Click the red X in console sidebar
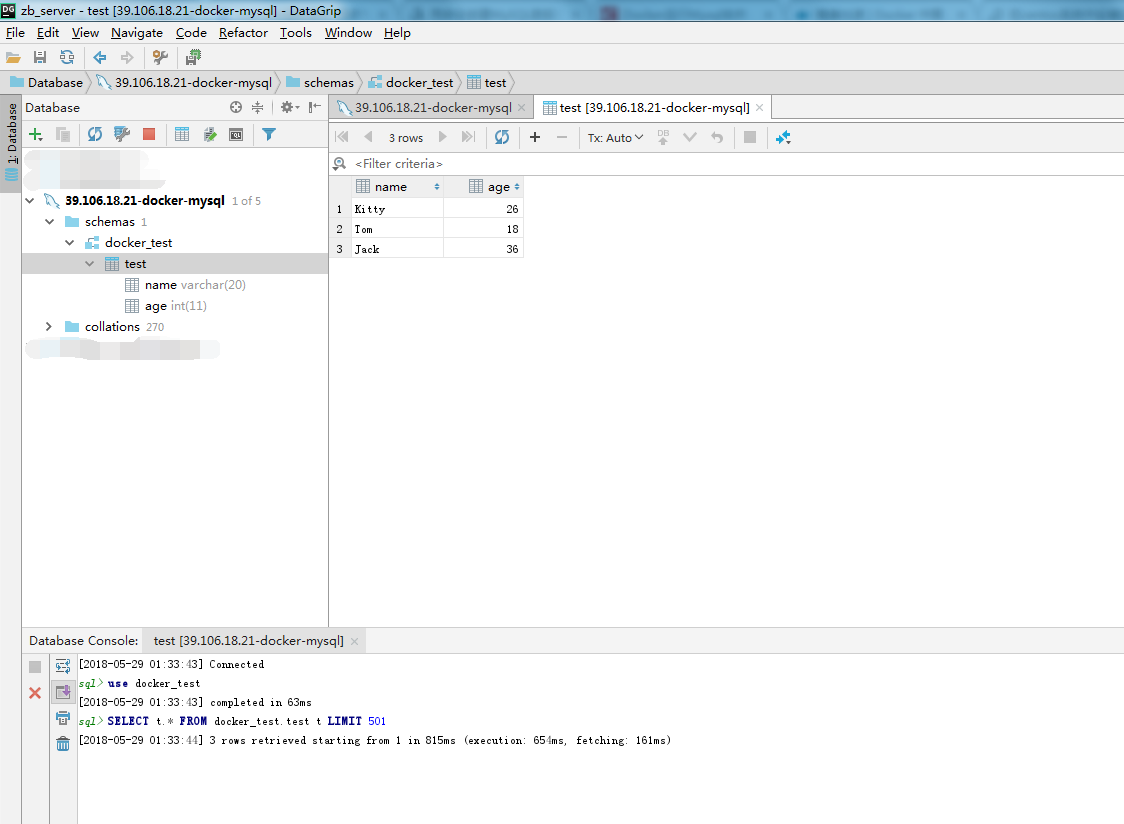The width and height of the screenshot is (1124, 824). coord(34,693)
